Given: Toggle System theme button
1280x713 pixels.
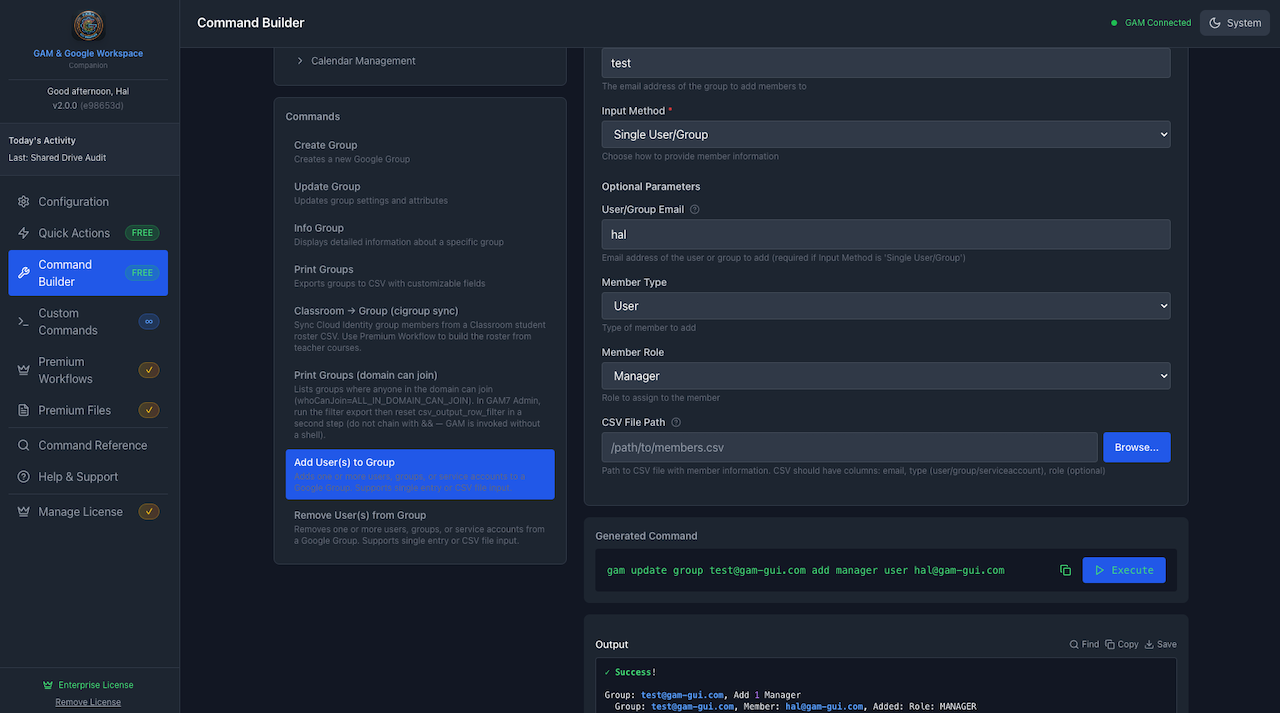Looking at the screenshot, I should point(1235,23).
